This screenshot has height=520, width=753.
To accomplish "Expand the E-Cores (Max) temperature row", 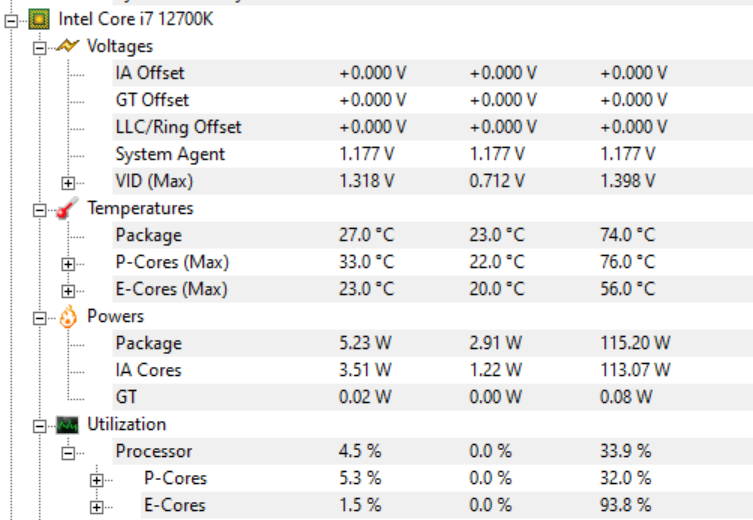I will 68,291.
